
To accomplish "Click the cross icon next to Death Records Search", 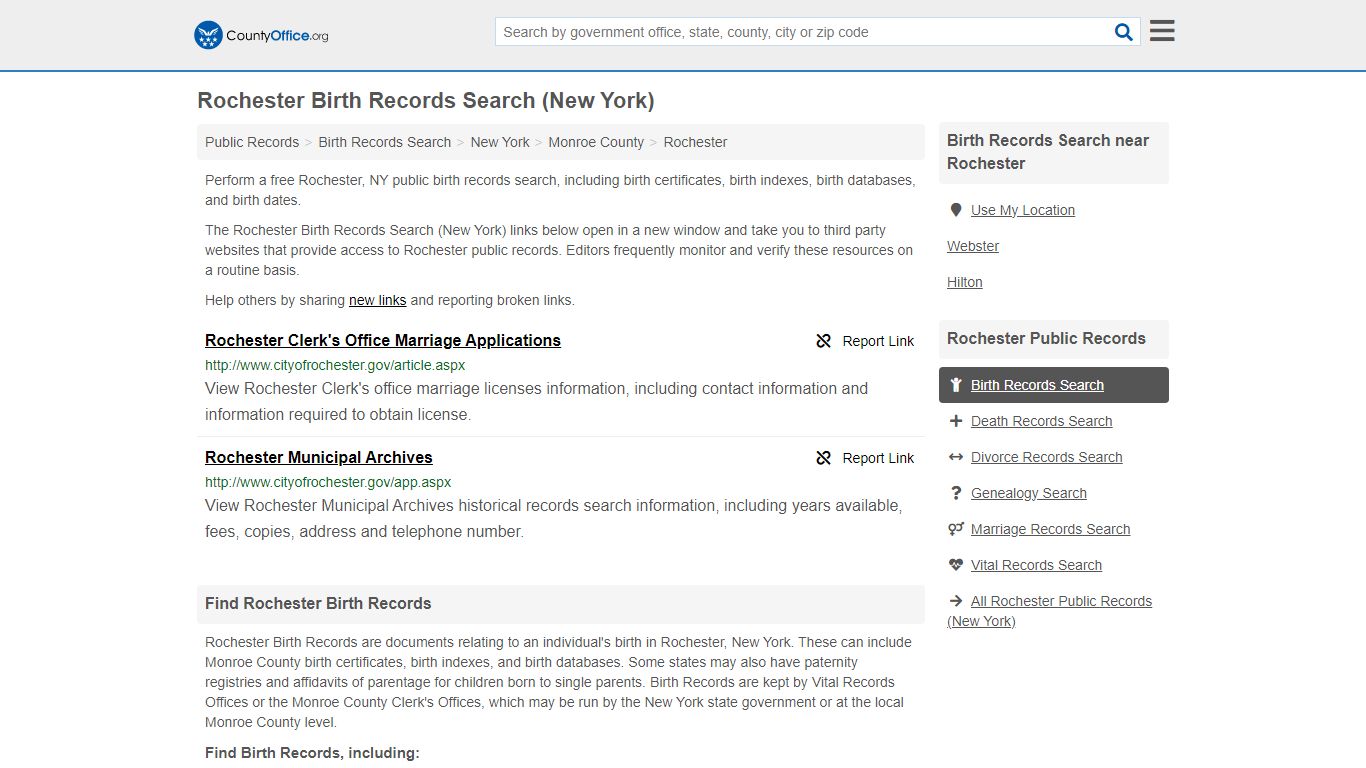I will pyautogui.click(x=956, y=421).
